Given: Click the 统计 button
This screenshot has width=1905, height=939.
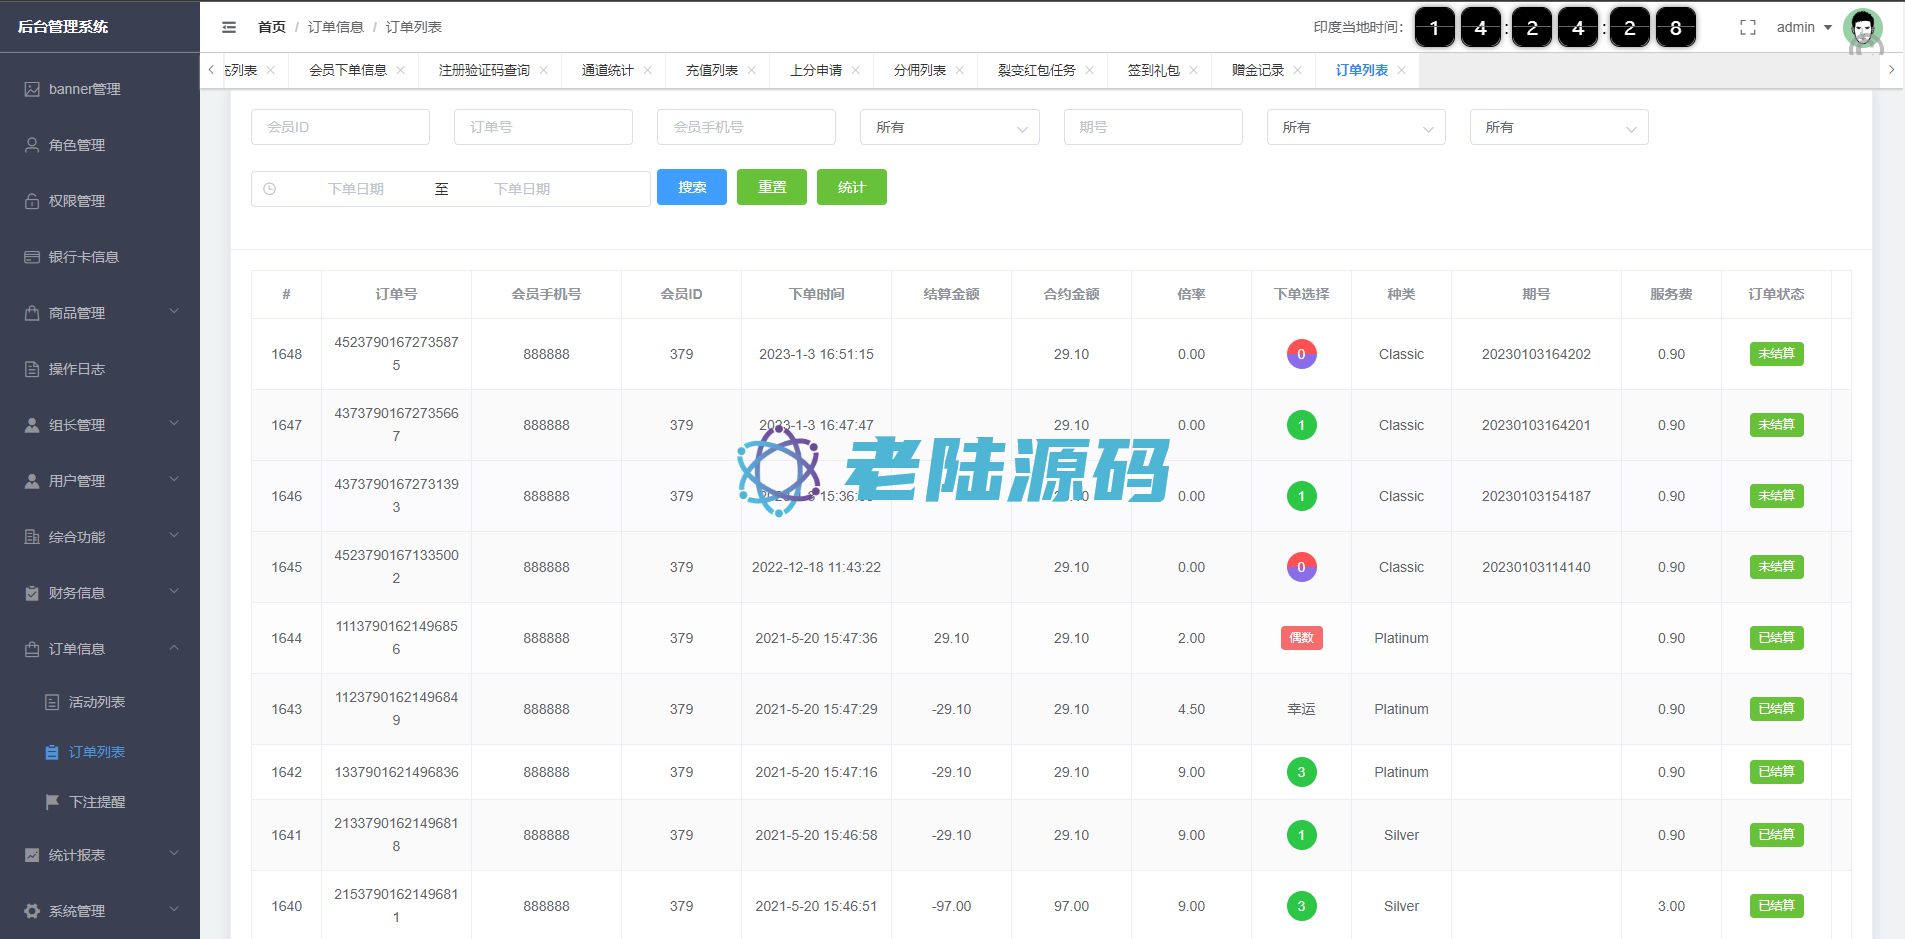Looking at the screenshot, I should click(x=851, y=187).
